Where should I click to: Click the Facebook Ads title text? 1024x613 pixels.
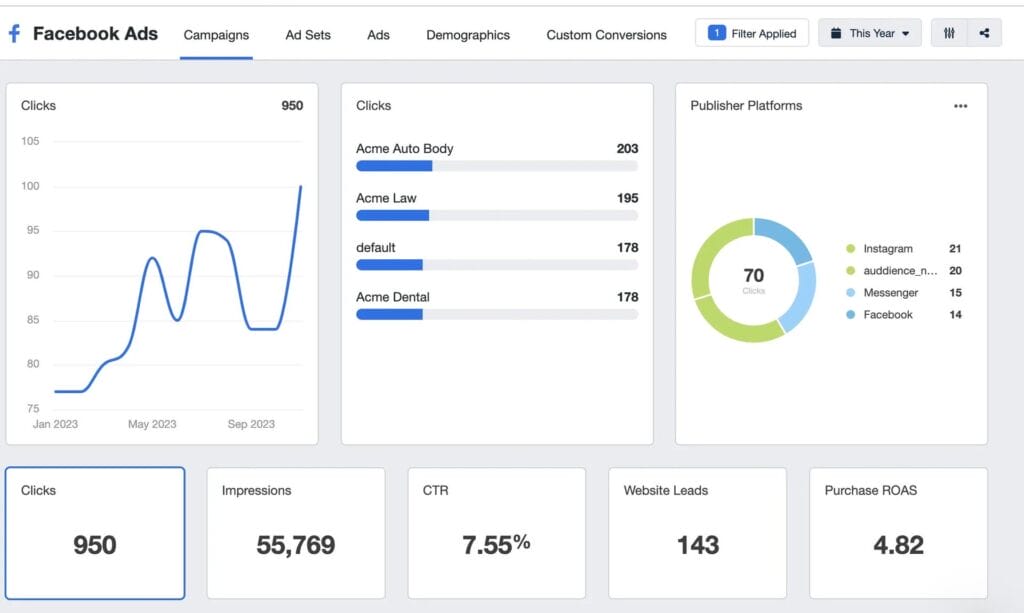coord(95,33)
